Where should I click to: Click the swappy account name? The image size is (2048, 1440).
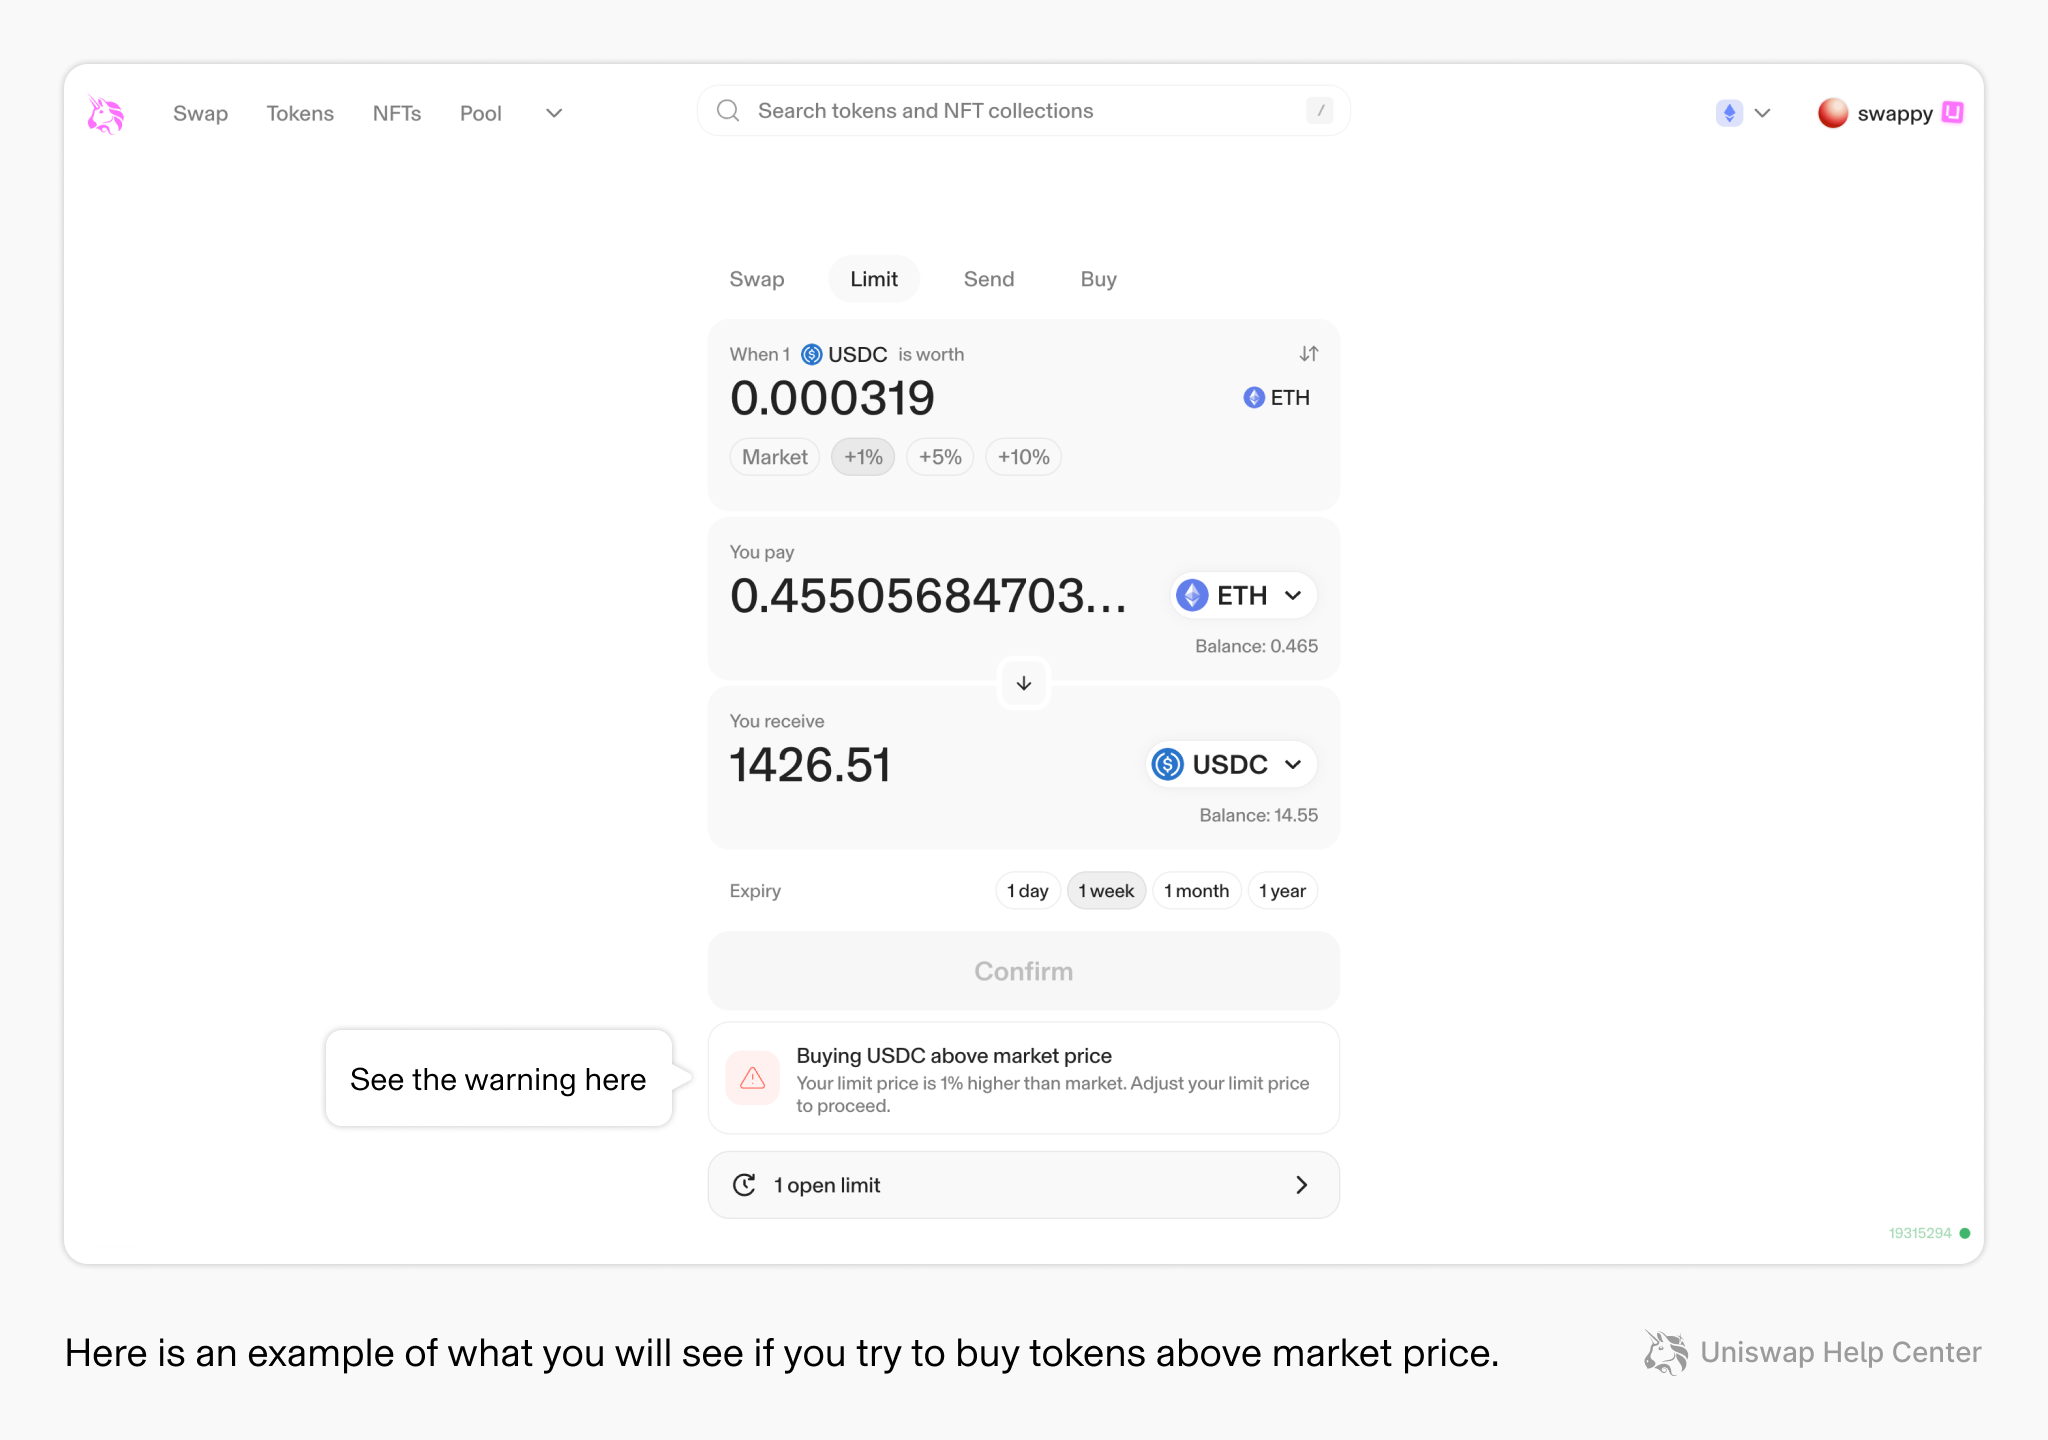[x=1894, y=114]
